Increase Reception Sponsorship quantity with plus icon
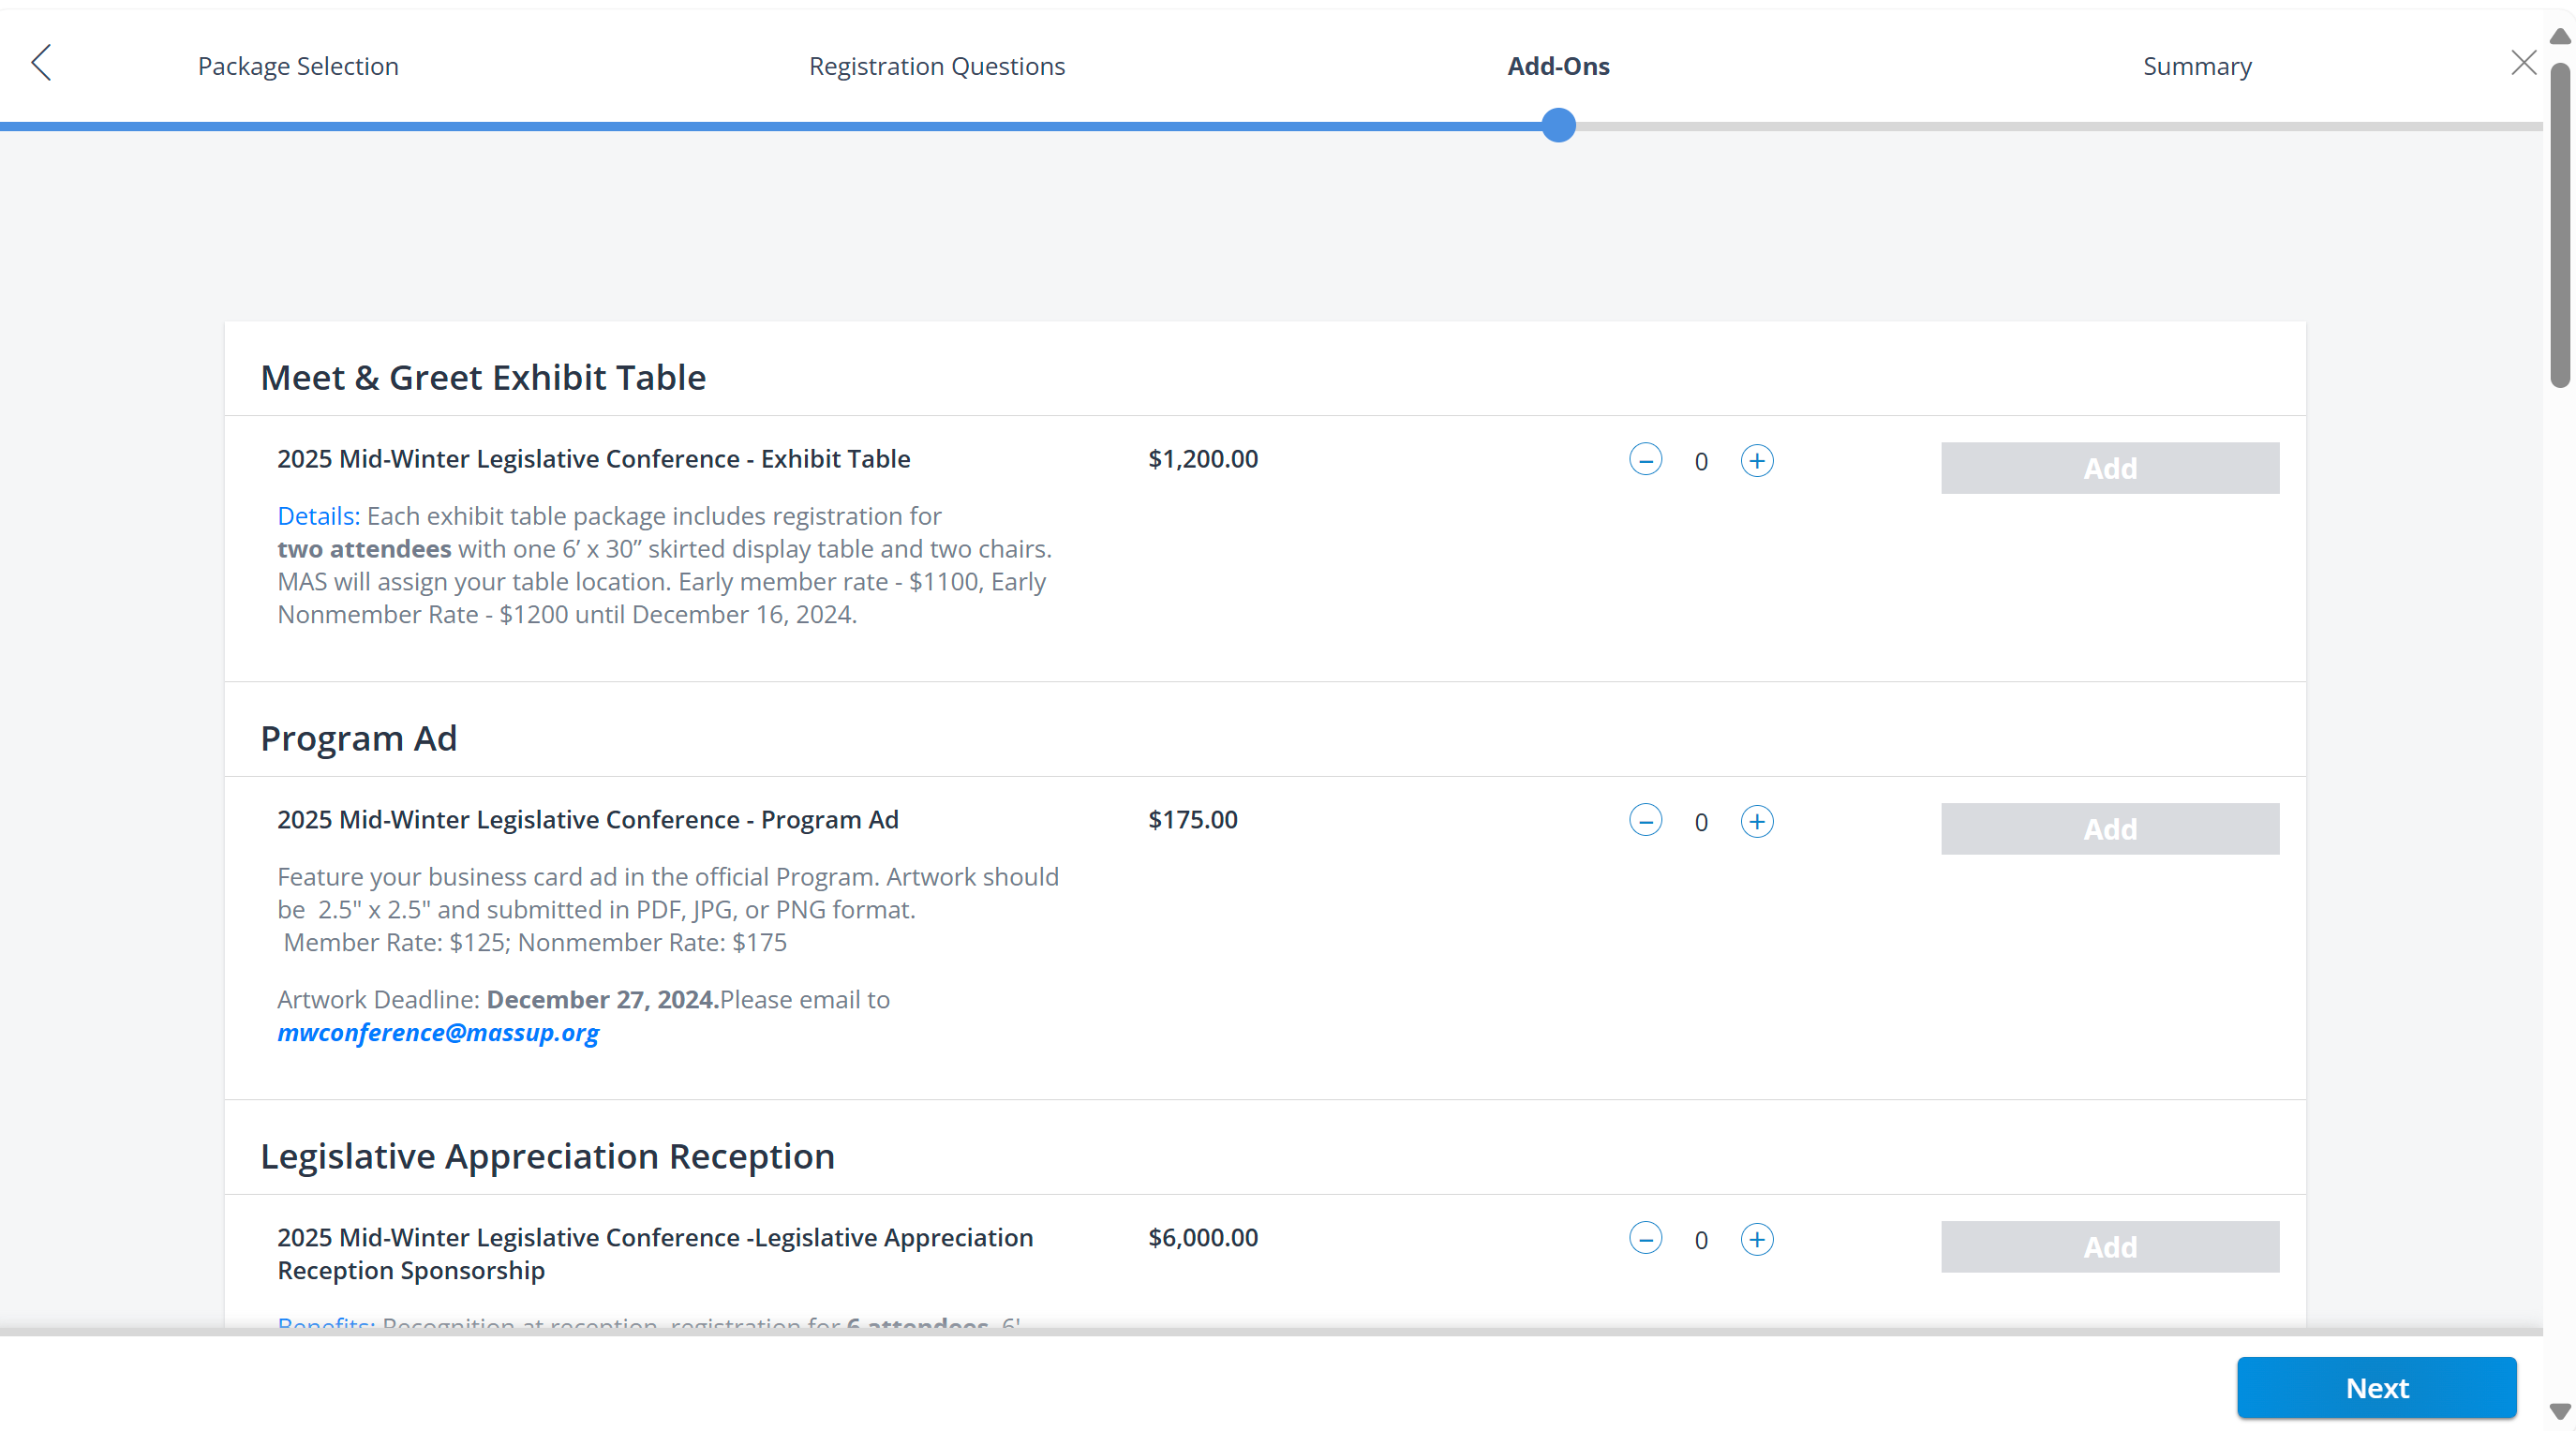 (x=1757, y=1240)
